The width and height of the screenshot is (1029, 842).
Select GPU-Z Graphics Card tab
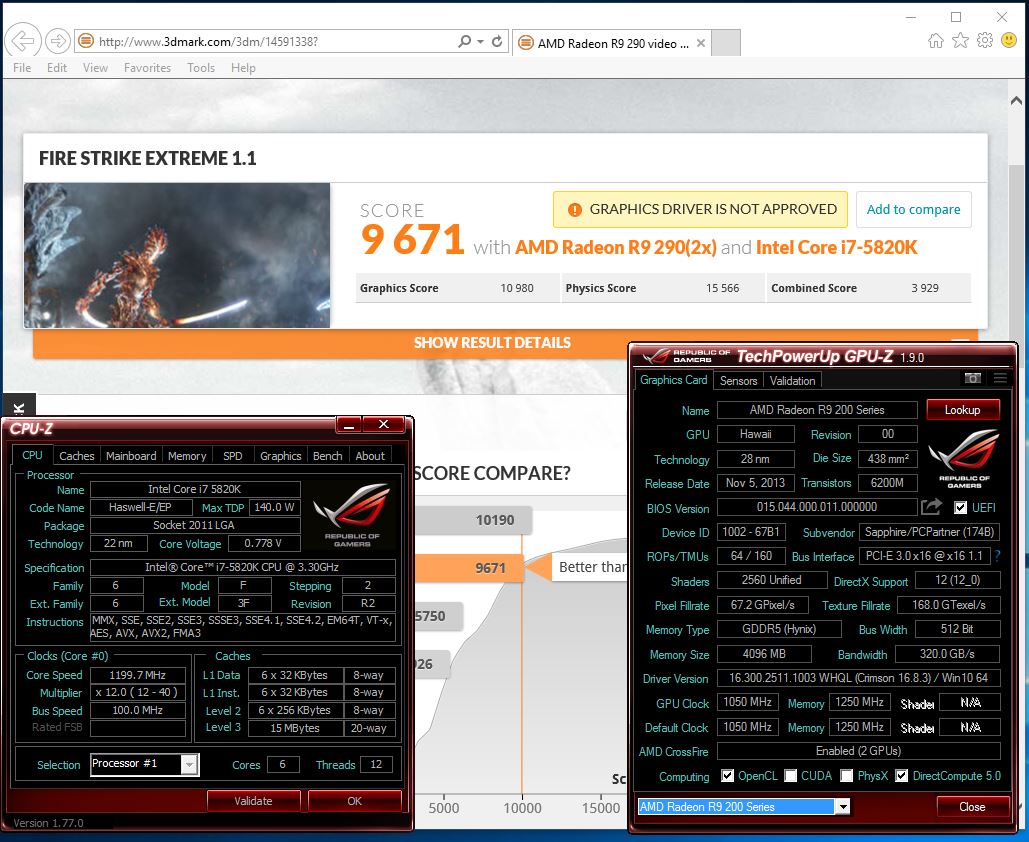click(x=673, y=380)
